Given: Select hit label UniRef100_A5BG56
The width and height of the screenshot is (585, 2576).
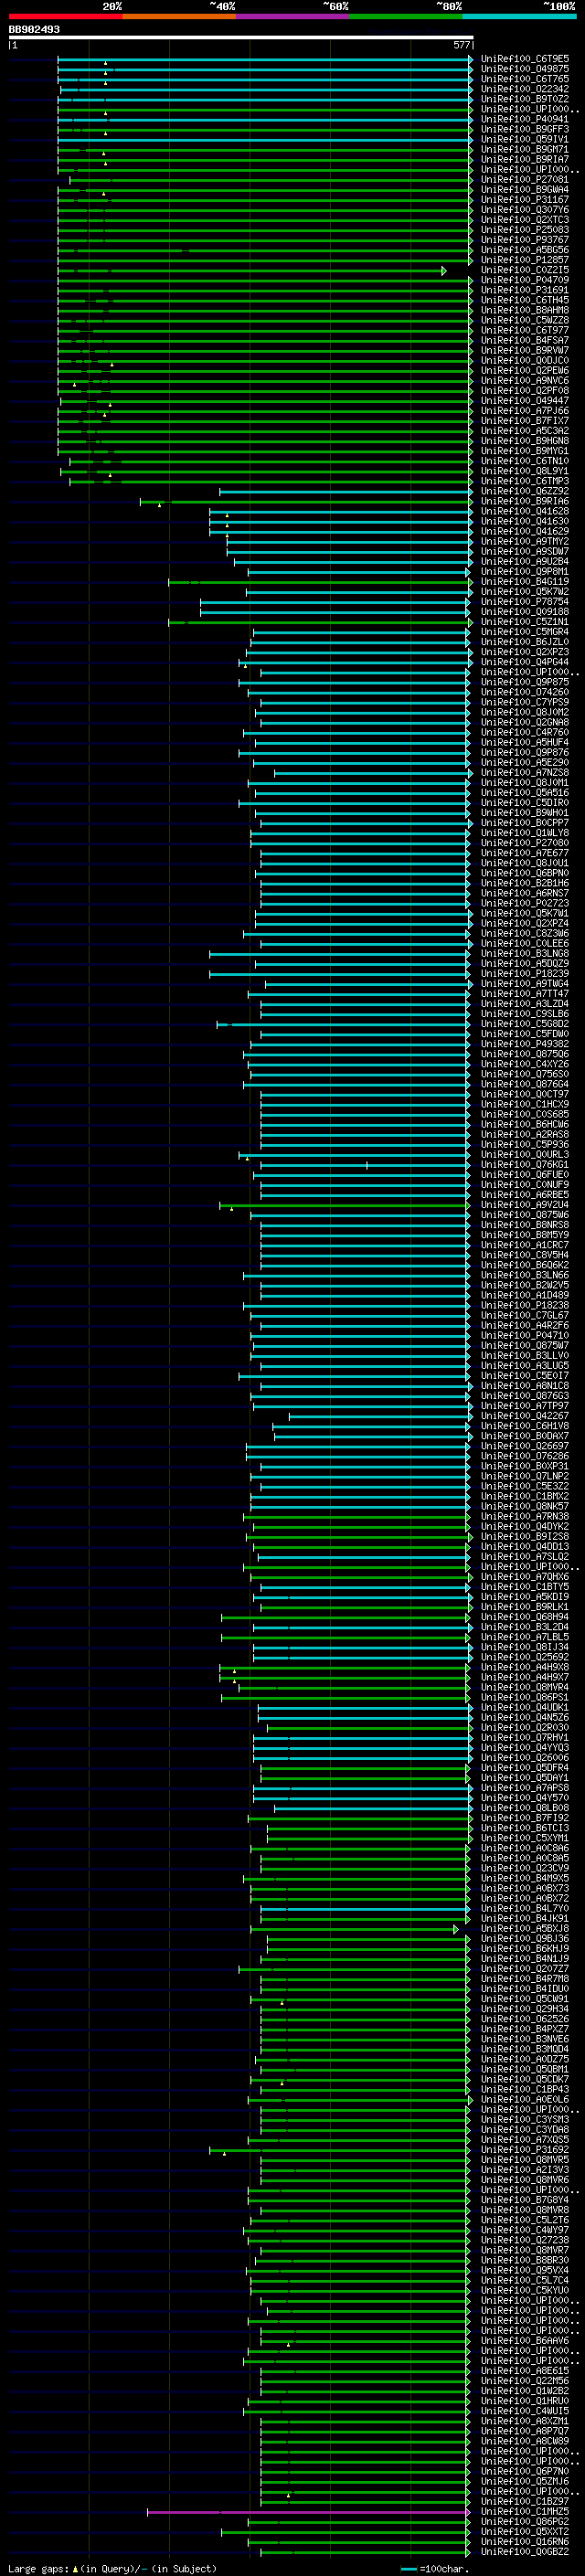Looking at the screenshot, I should pos(525,250).
